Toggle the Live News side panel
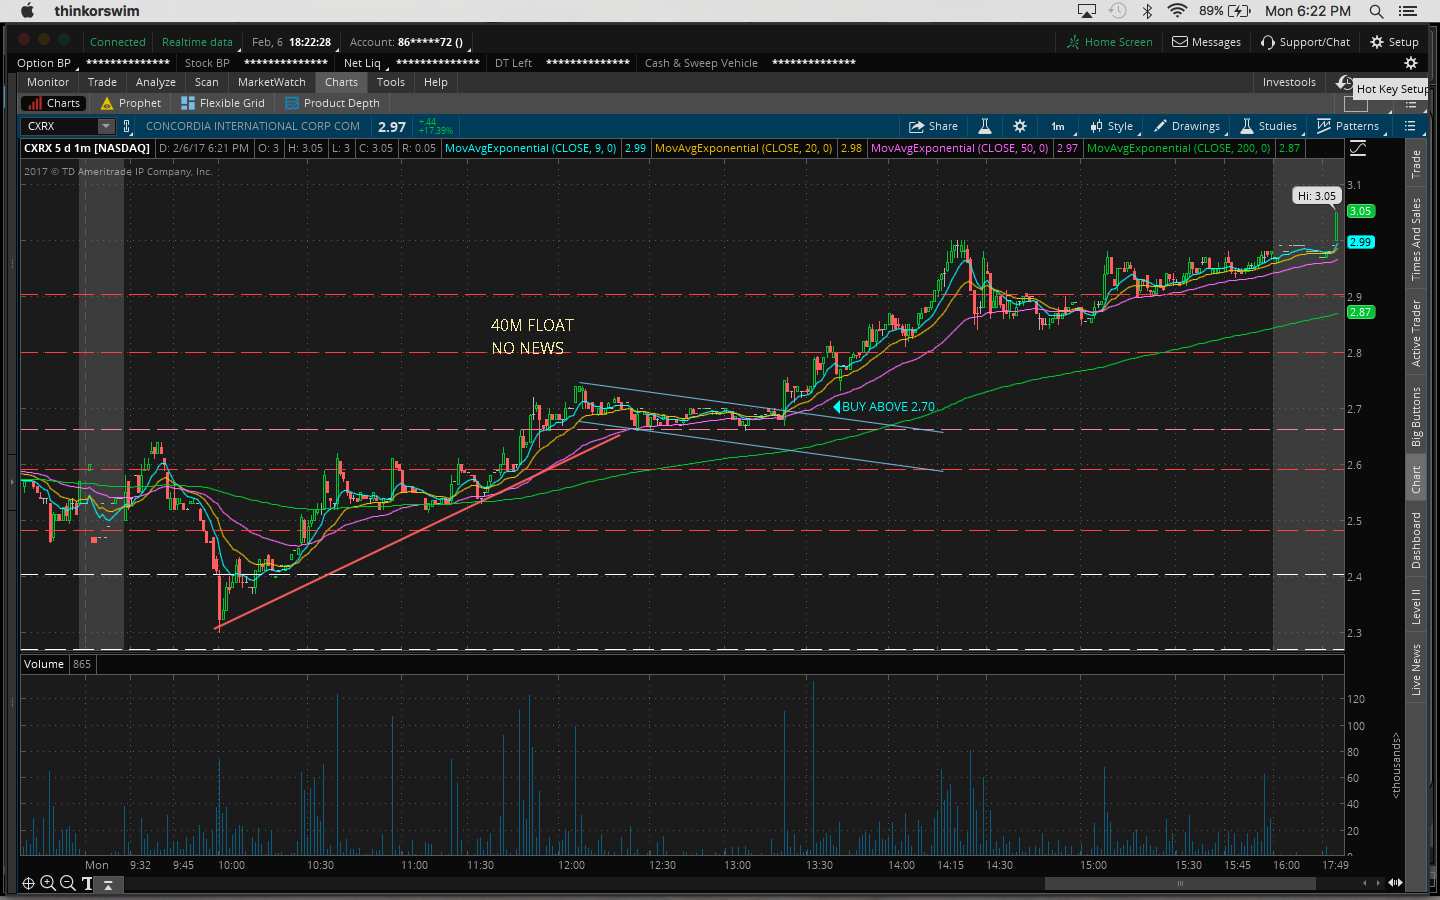The height and width of the screenshot is (900, 1440). pos(1416,669)
